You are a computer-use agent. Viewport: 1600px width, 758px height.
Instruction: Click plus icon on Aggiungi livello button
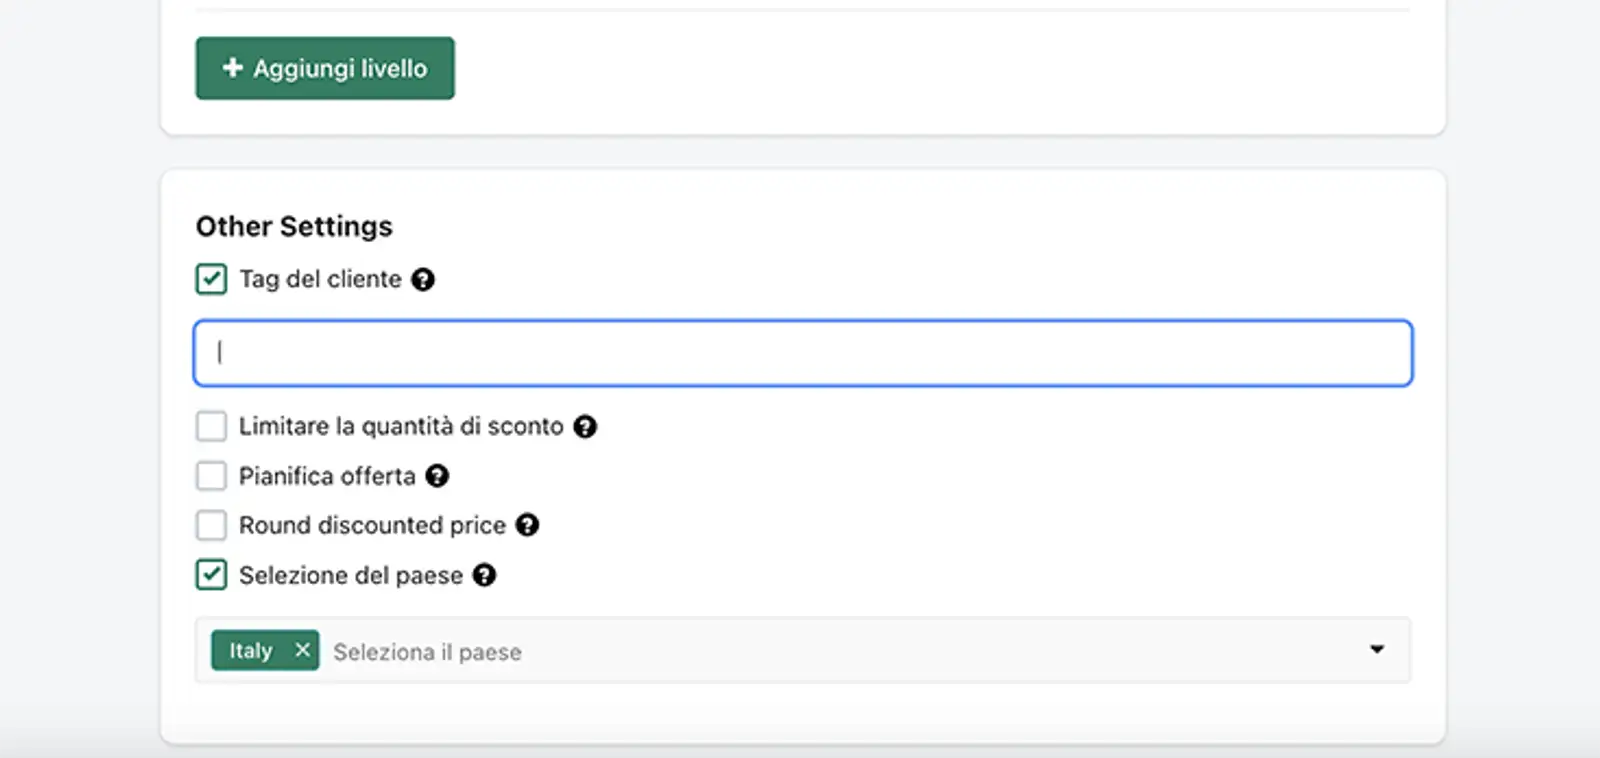tap(233, 68)
